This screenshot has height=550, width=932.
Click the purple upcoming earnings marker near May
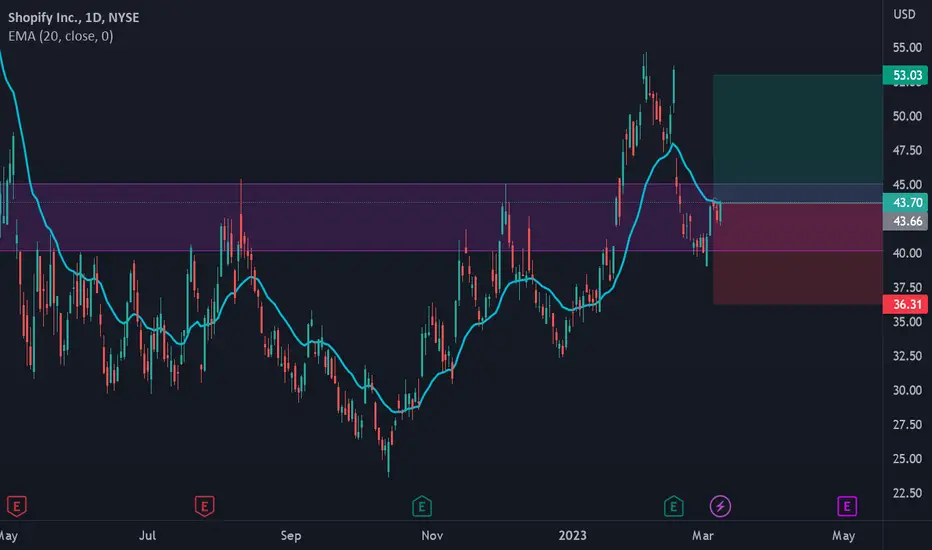[847, 507]
